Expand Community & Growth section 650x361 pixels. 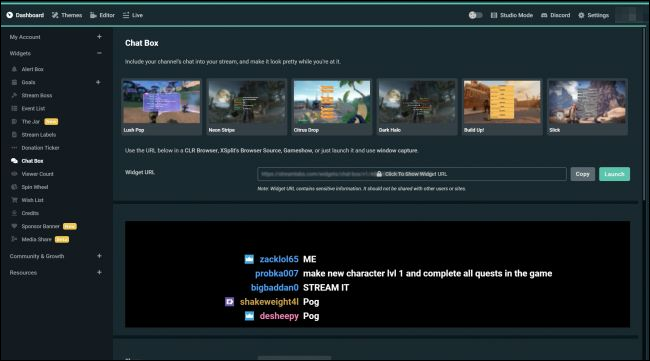99,256
